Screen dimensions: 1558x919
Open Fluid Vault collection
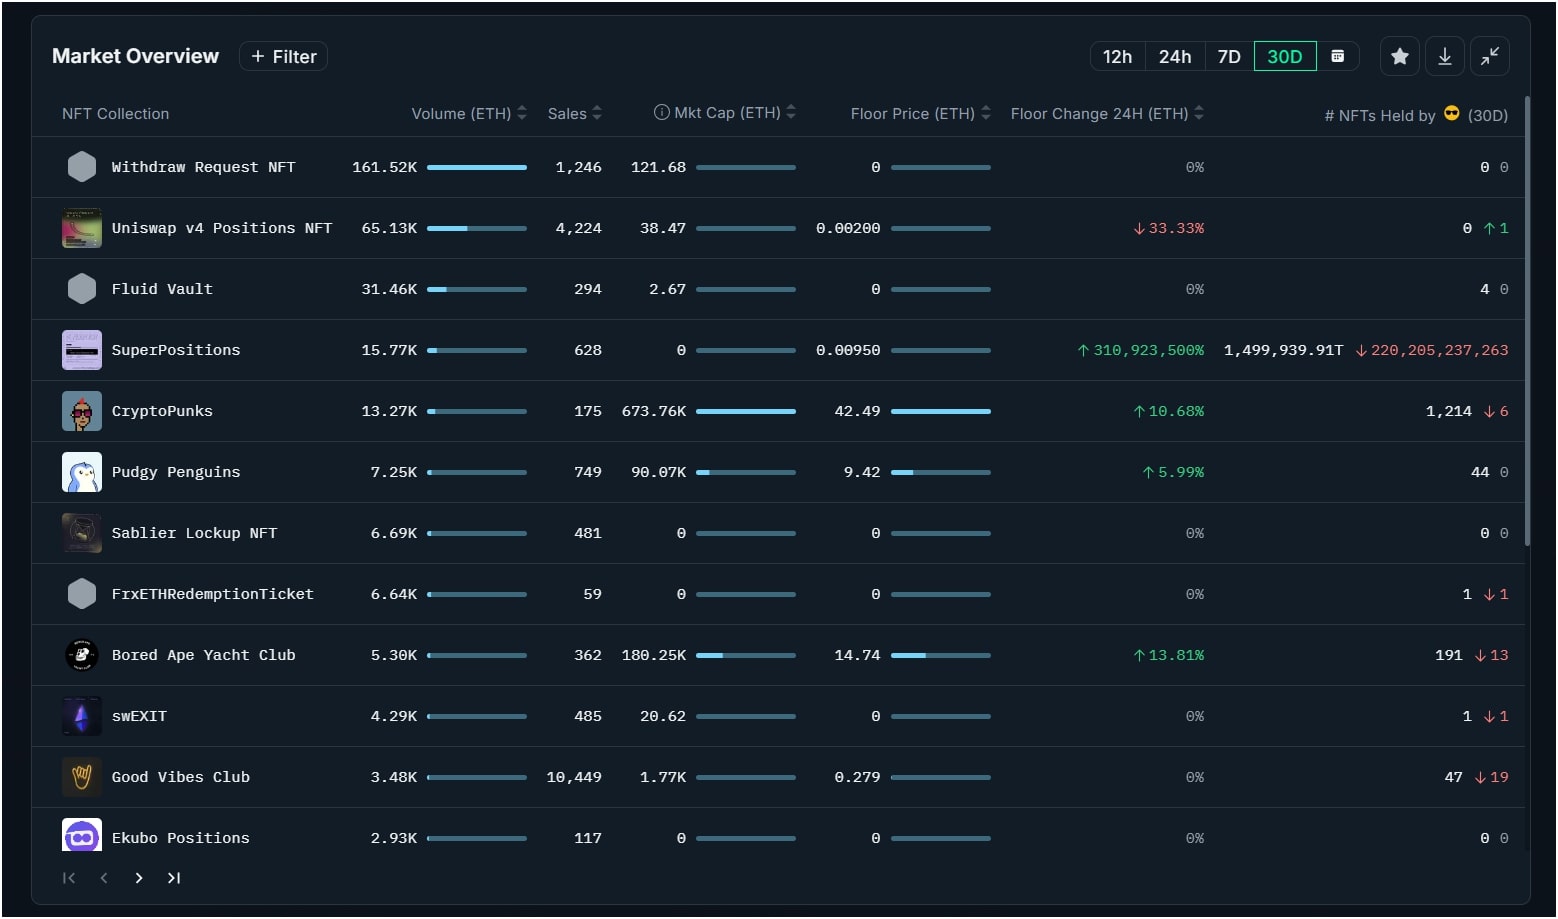pyautogui.click(x=162, y=289)
